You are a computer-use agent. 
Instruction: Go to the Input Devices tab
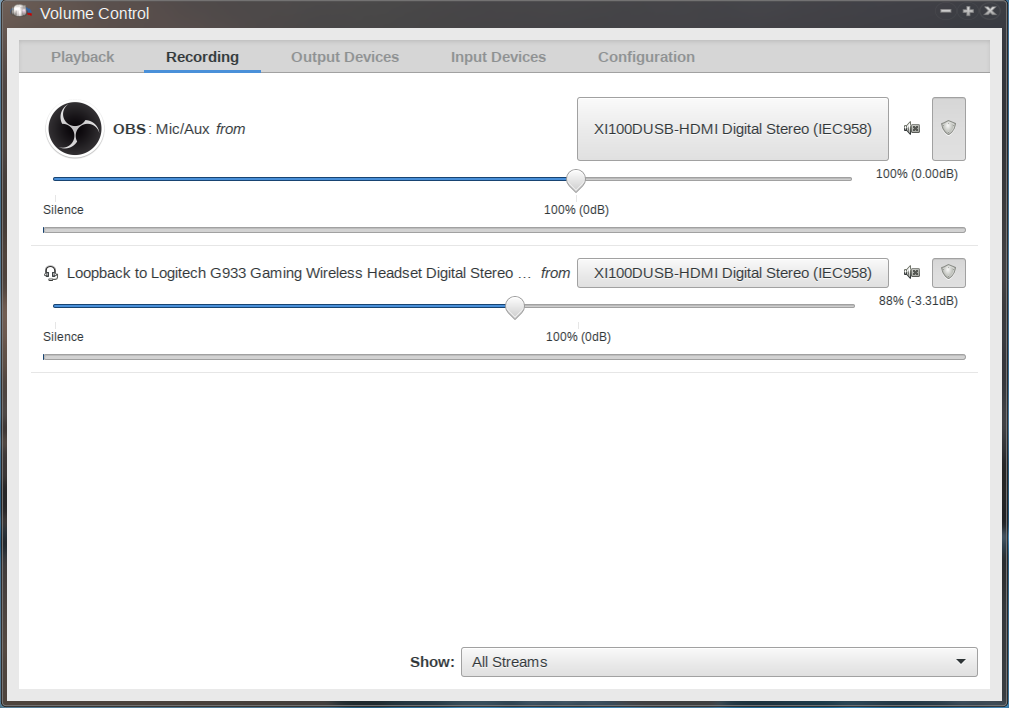coord(498,57)
